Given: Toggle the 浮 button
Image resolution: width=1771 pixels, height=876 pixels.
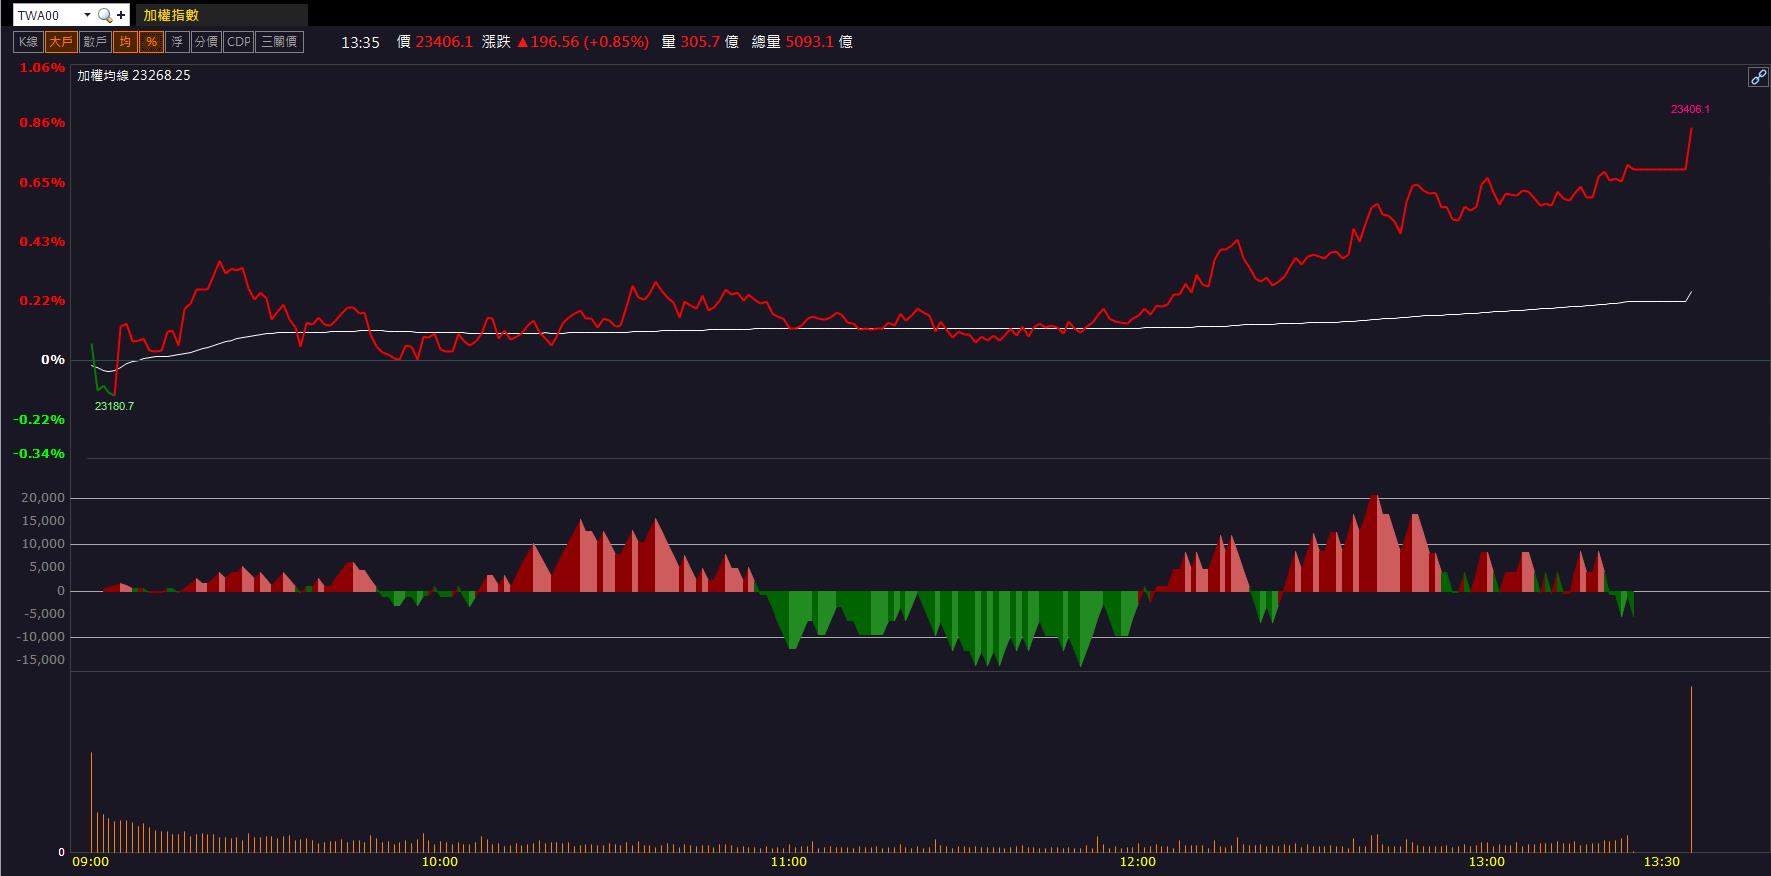Looking at the screenshot, I should coord(177,42).
